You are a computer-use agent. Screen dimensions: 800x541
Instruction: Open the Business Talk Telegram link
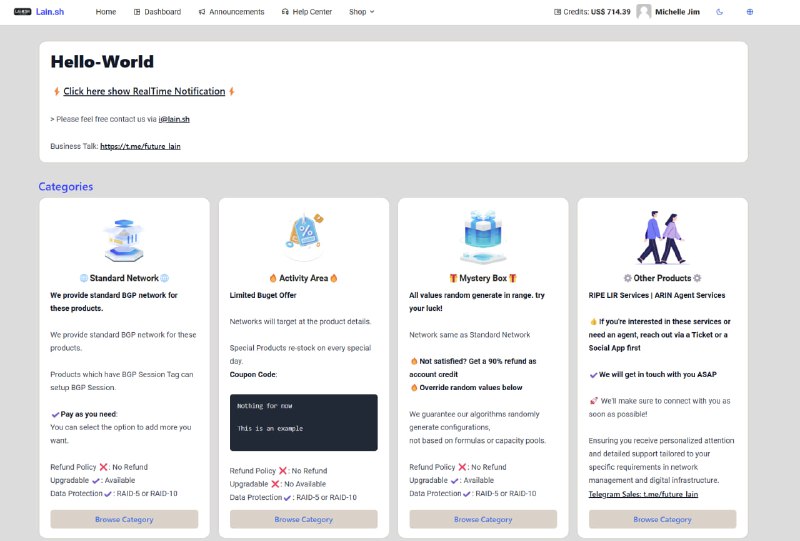coord(140,146)
